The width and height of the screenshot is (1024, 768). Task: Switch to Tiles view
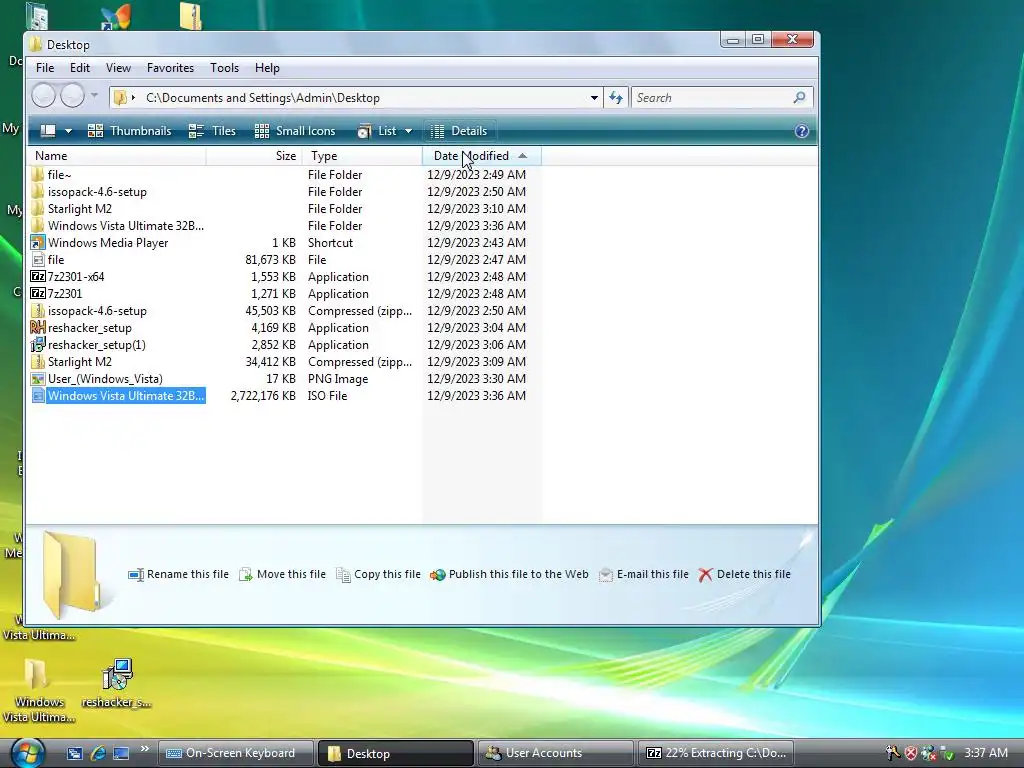[x=212, y=131]
